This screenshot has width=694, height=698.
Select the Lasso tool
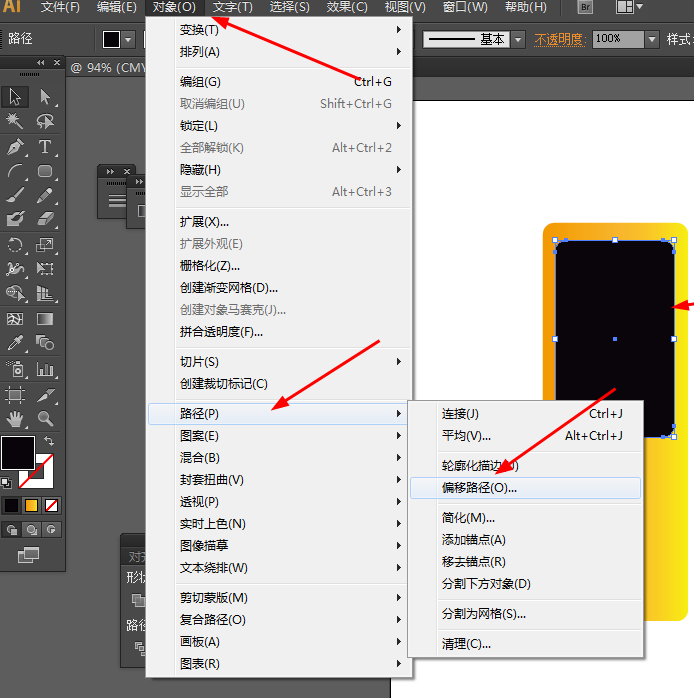[45, 121]
